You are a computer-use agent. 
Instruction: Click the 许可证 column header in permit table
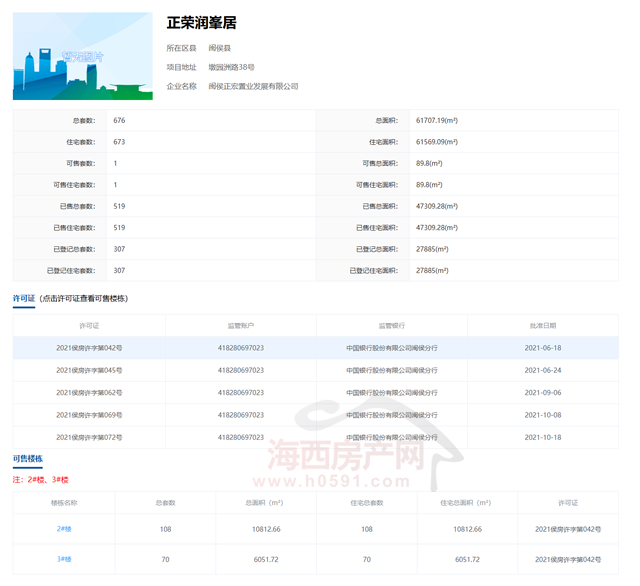(x=89, y=326)
